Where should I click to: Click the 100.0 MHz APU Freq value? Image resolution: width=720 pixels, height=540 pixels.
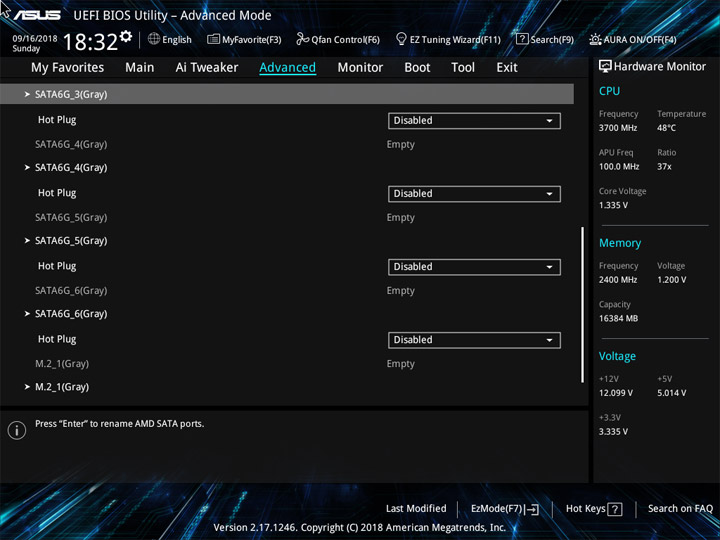point(619,166)
